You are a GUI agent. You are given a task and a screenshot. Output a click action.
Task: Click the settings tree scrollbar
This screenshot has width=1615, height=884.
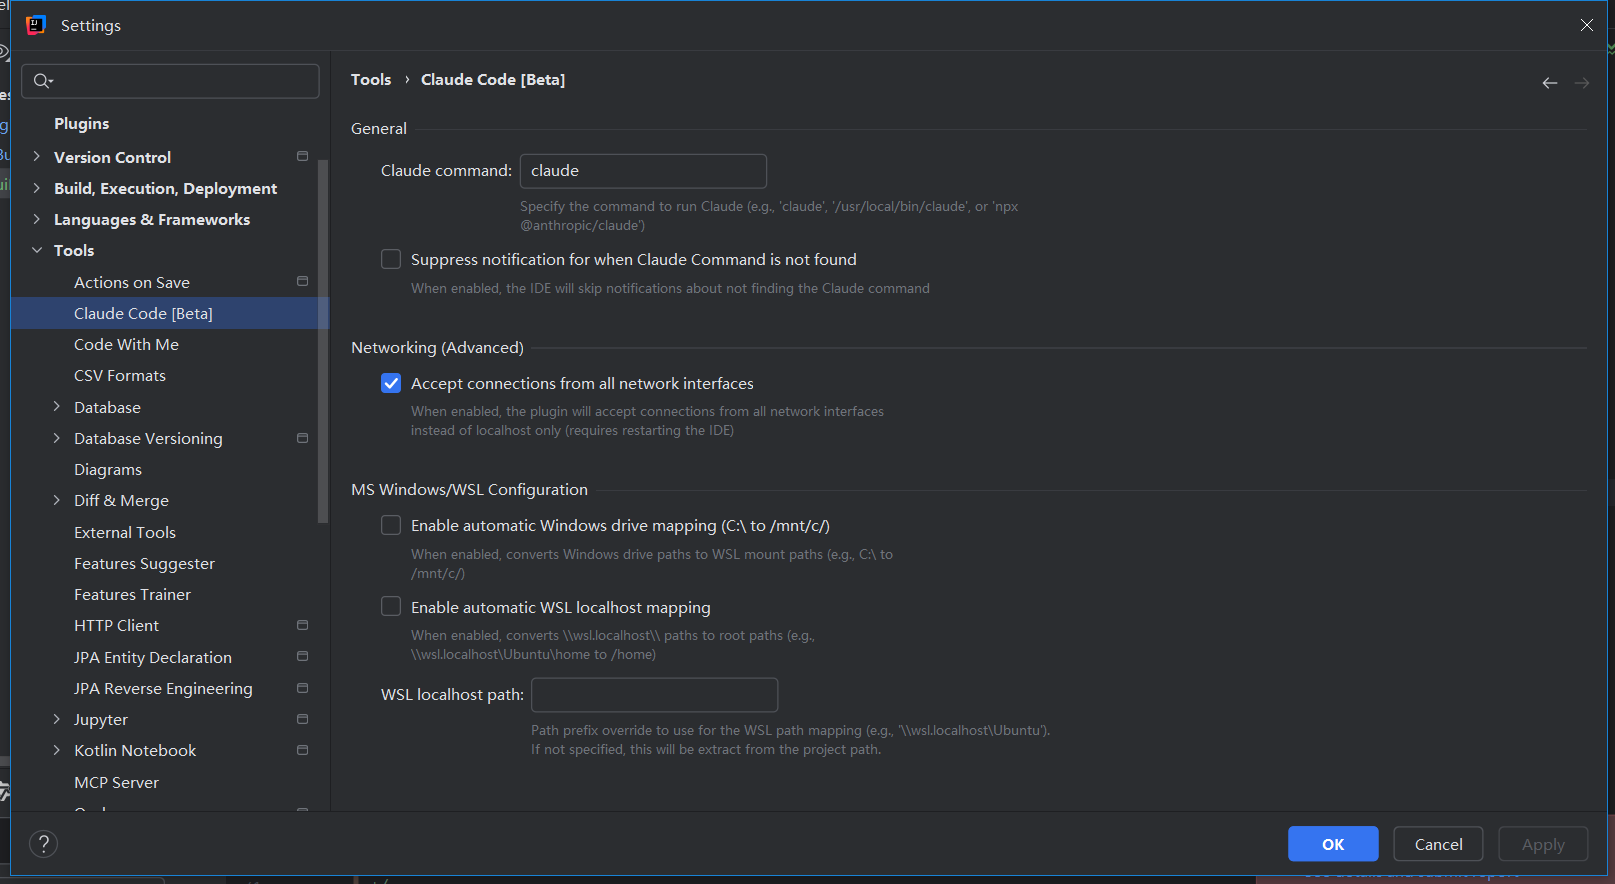(322, 340)
